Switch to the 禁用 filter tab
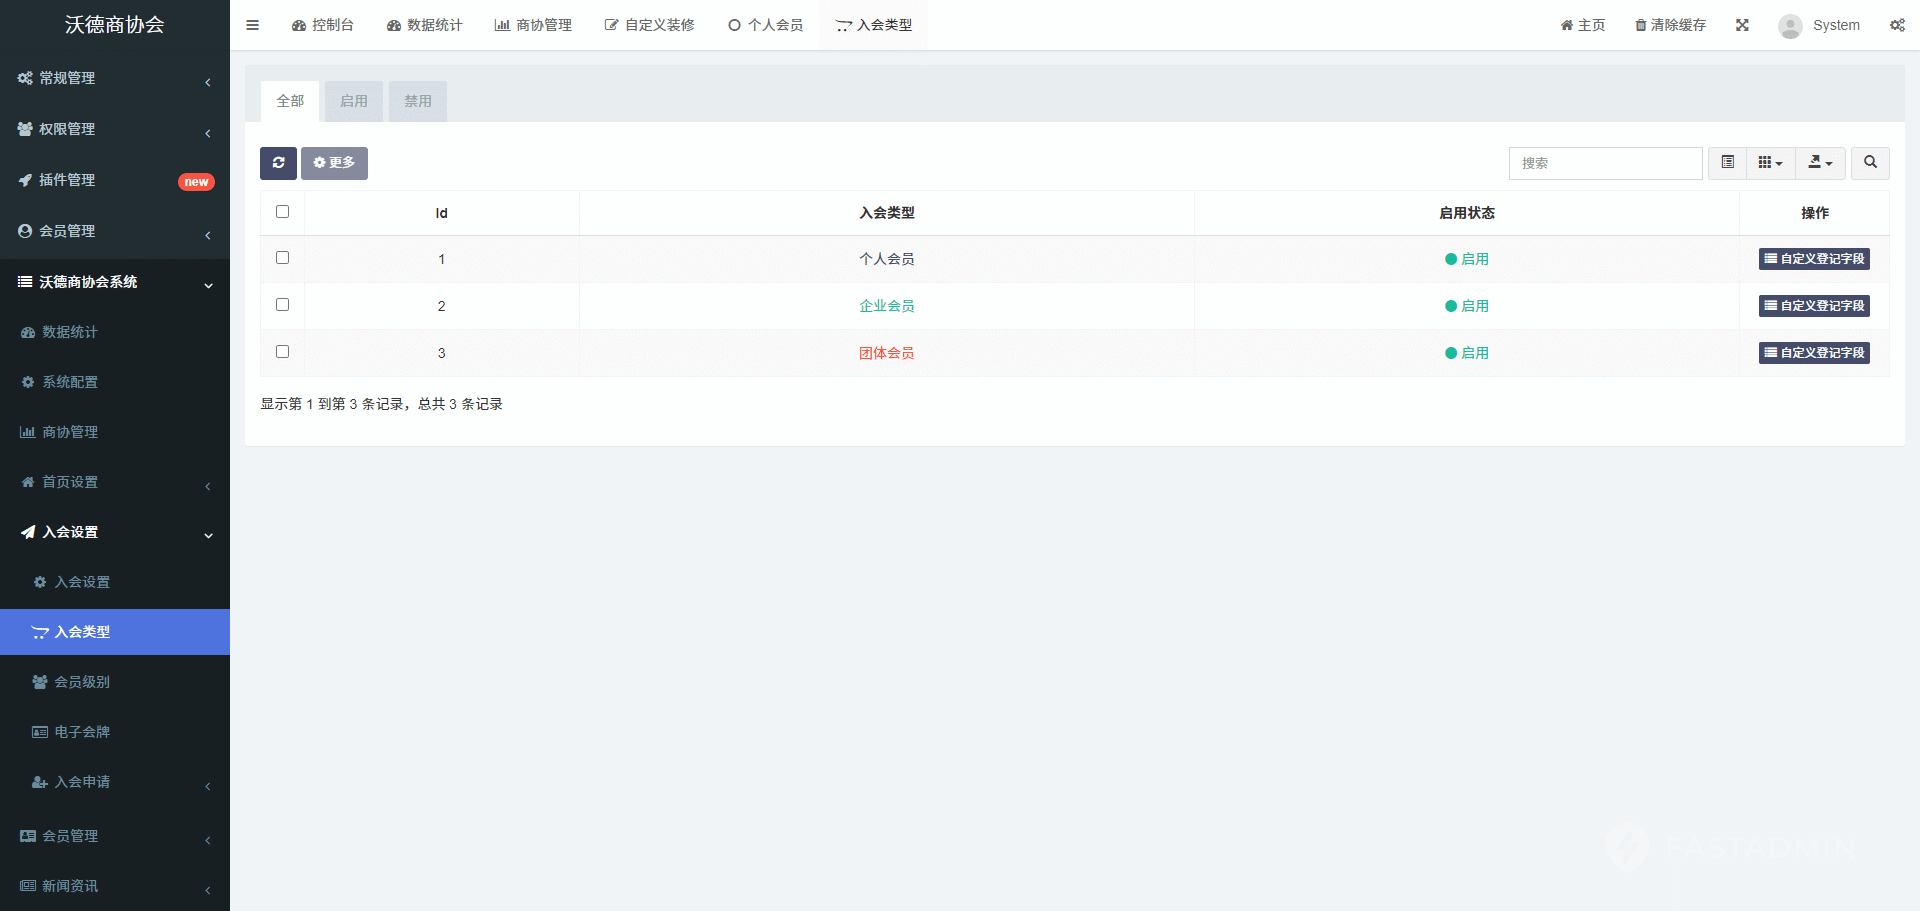 pyautogui.click(x=418, y=101)
